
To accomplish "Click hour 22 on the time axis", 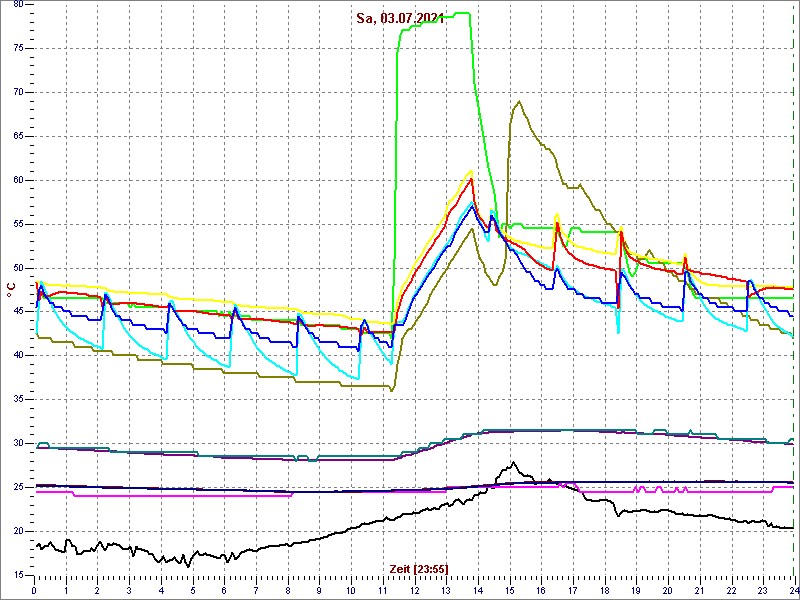I will click(731, 591).
